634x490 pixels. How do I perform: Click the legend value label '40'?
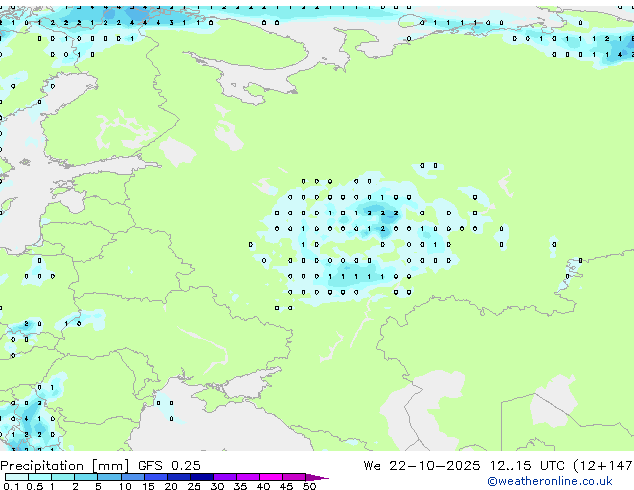pyautogui.click(x=263, y=486)
